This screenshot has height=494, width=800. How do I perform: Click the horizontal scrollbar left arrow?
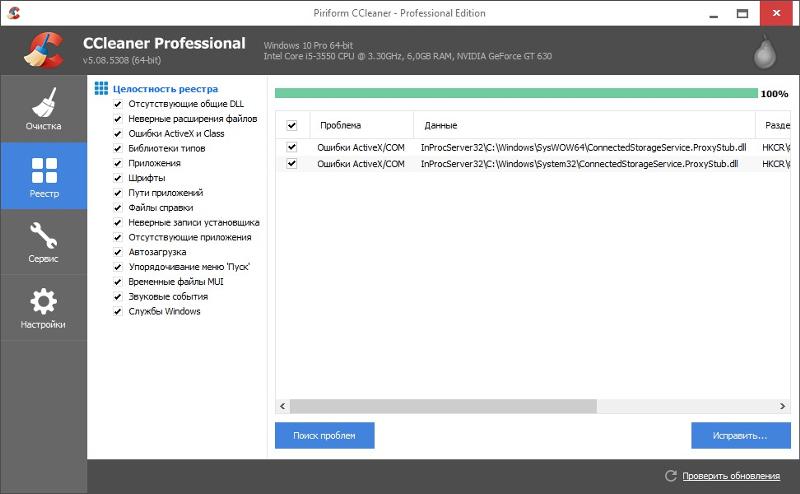(x=283, y=406)
